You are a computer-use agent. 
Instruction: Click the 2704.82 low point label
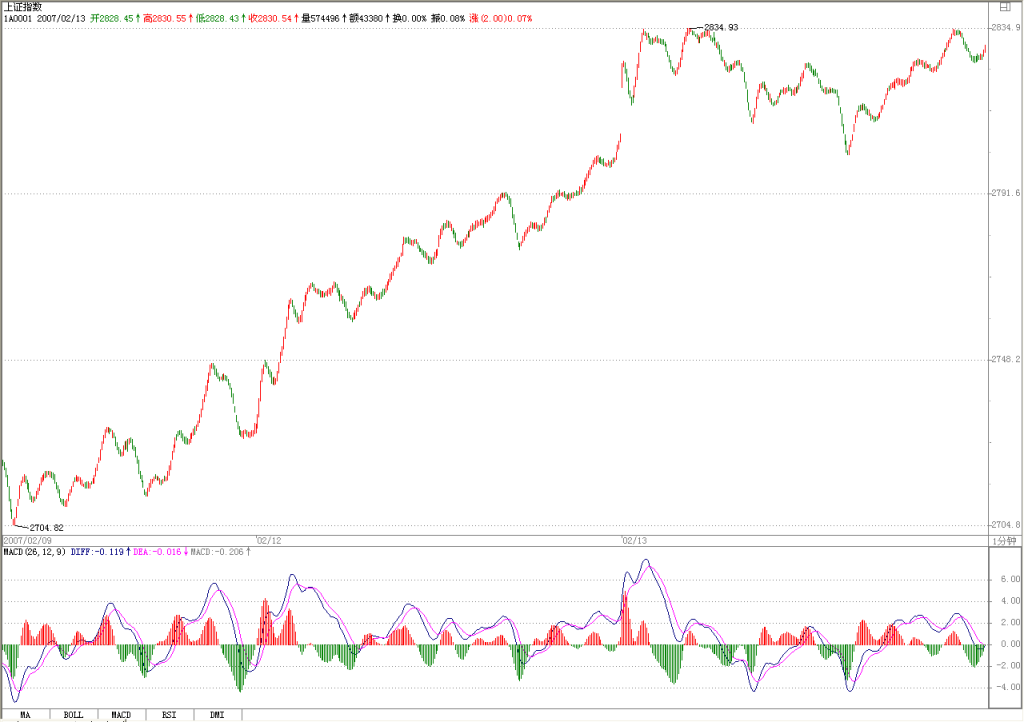coord(46,527)
